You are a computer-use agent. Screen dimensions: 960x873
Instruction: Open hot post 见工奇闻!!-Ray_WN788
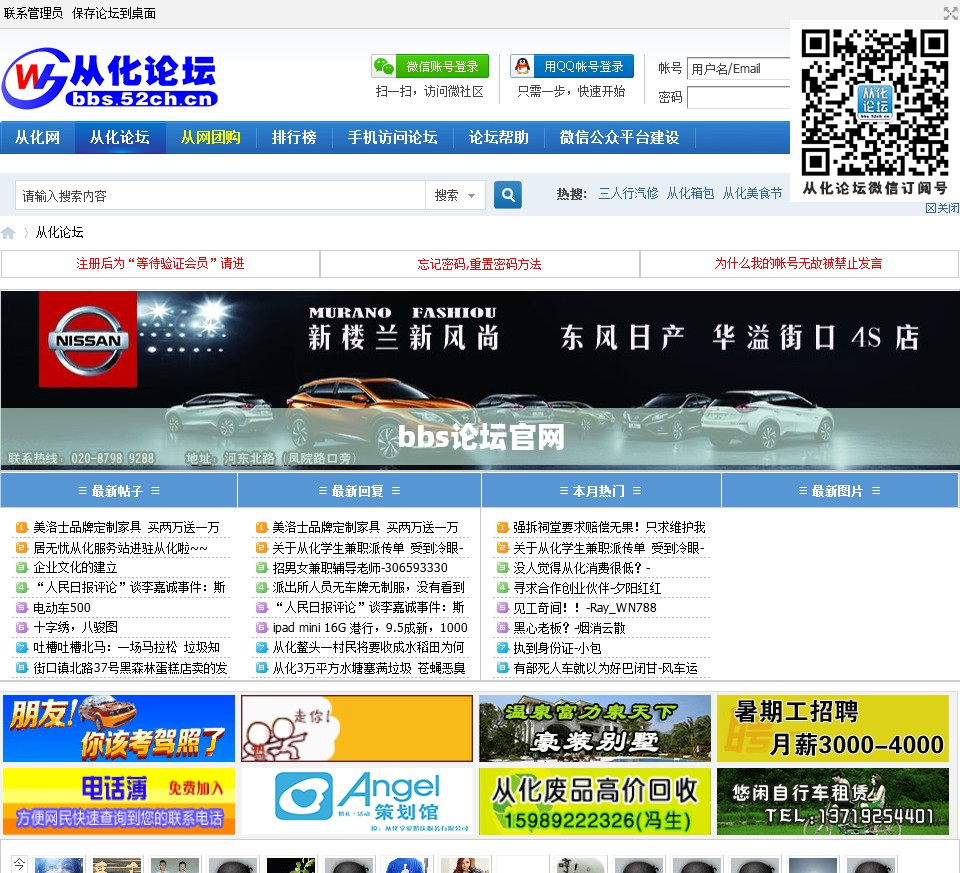coord(585,608)
